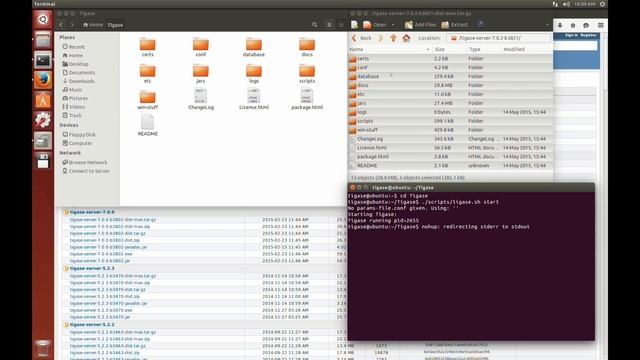Open Archive Manager toolbar overflow arrow

pyautogui.click(x=547, y=25)
